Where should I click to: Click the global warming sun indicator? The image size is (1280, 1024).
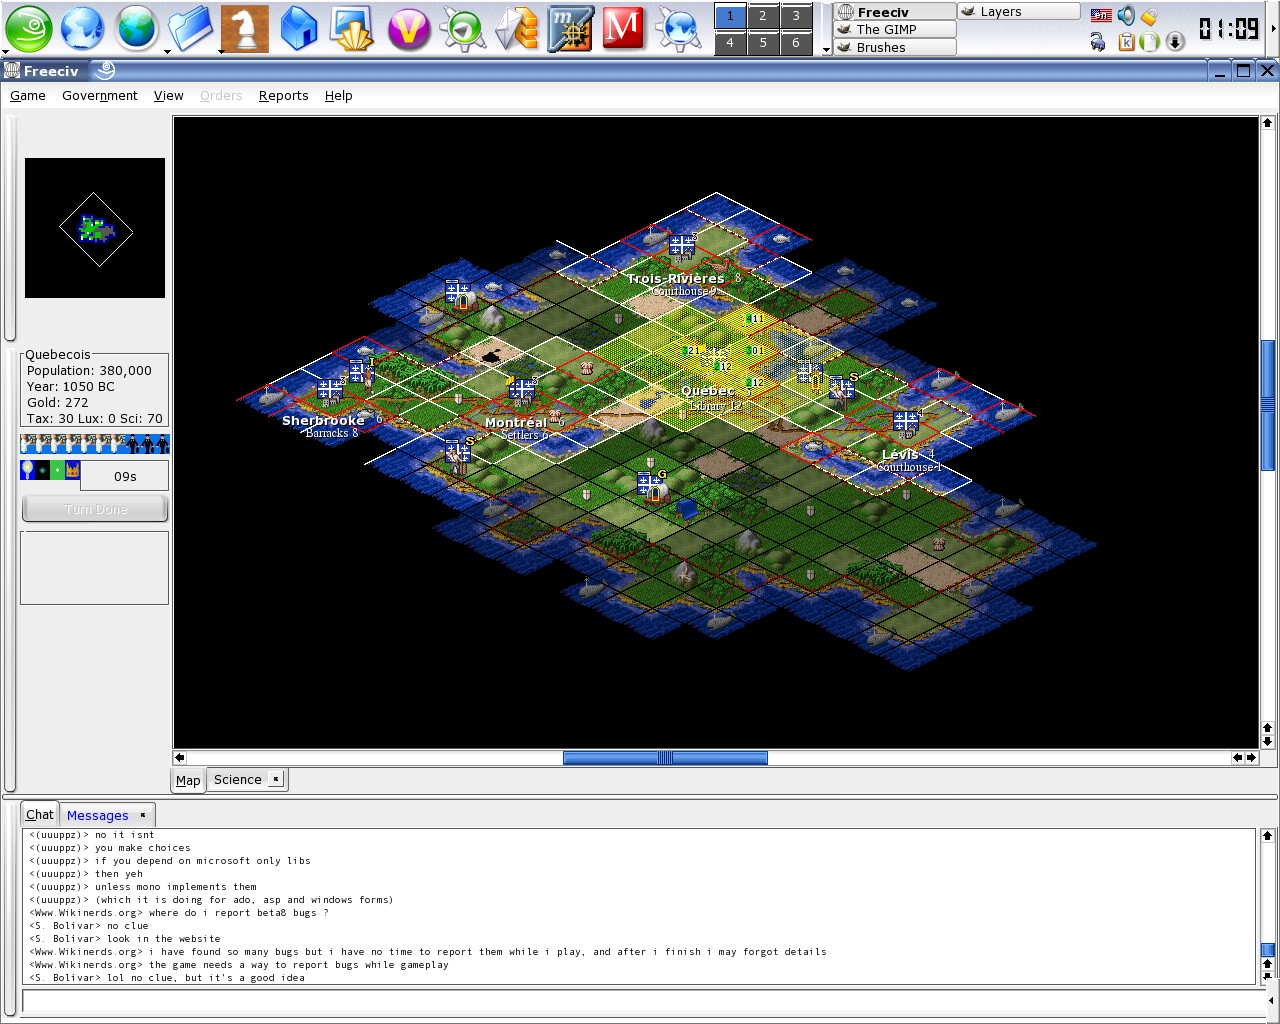[43, 470]
